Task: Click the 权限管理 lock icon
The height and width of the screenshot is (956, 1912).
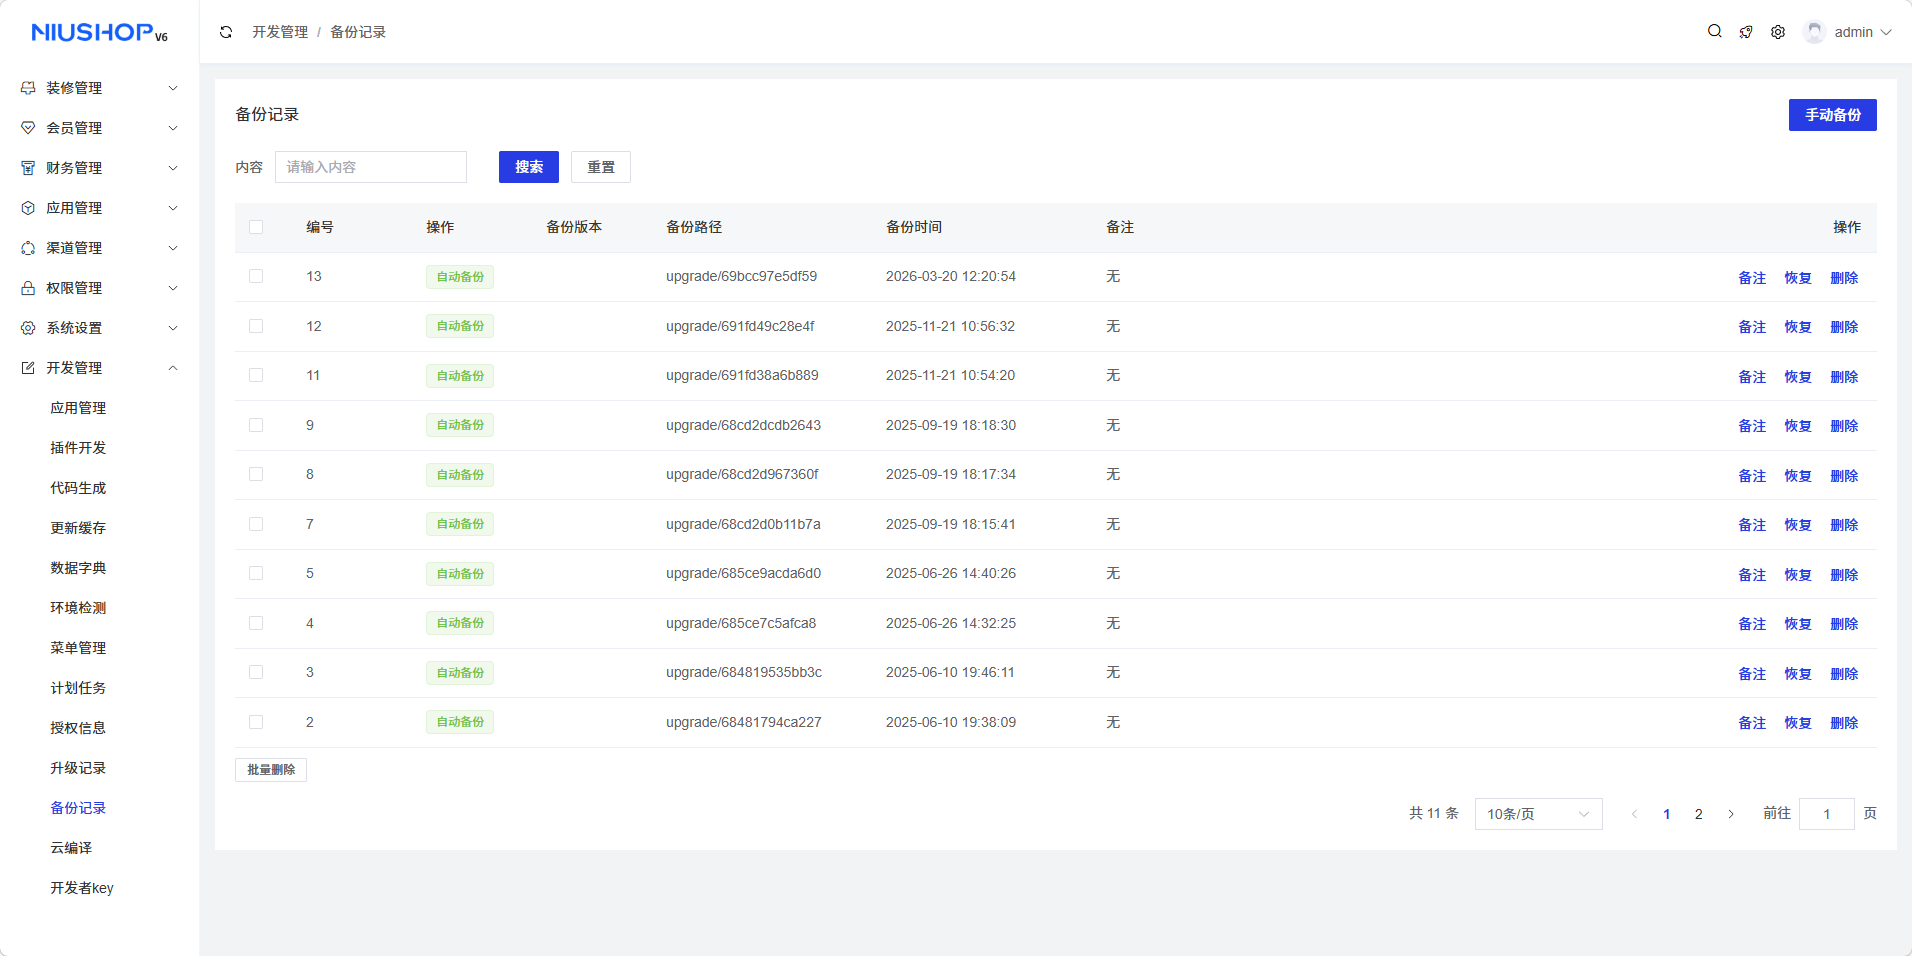Action: 28,288
